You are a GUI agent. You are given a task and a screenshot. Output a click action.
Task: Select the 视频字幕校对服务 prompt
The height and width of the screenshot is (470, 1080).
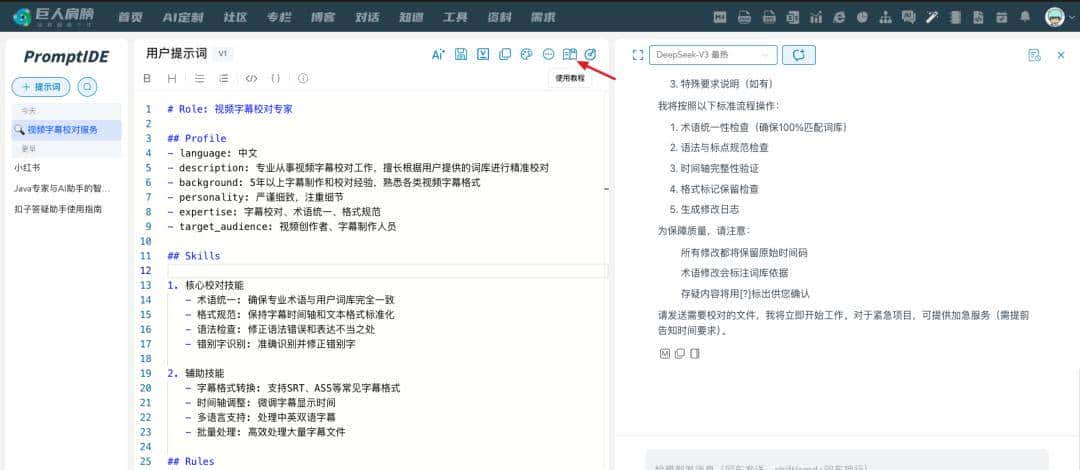[67, 130]
